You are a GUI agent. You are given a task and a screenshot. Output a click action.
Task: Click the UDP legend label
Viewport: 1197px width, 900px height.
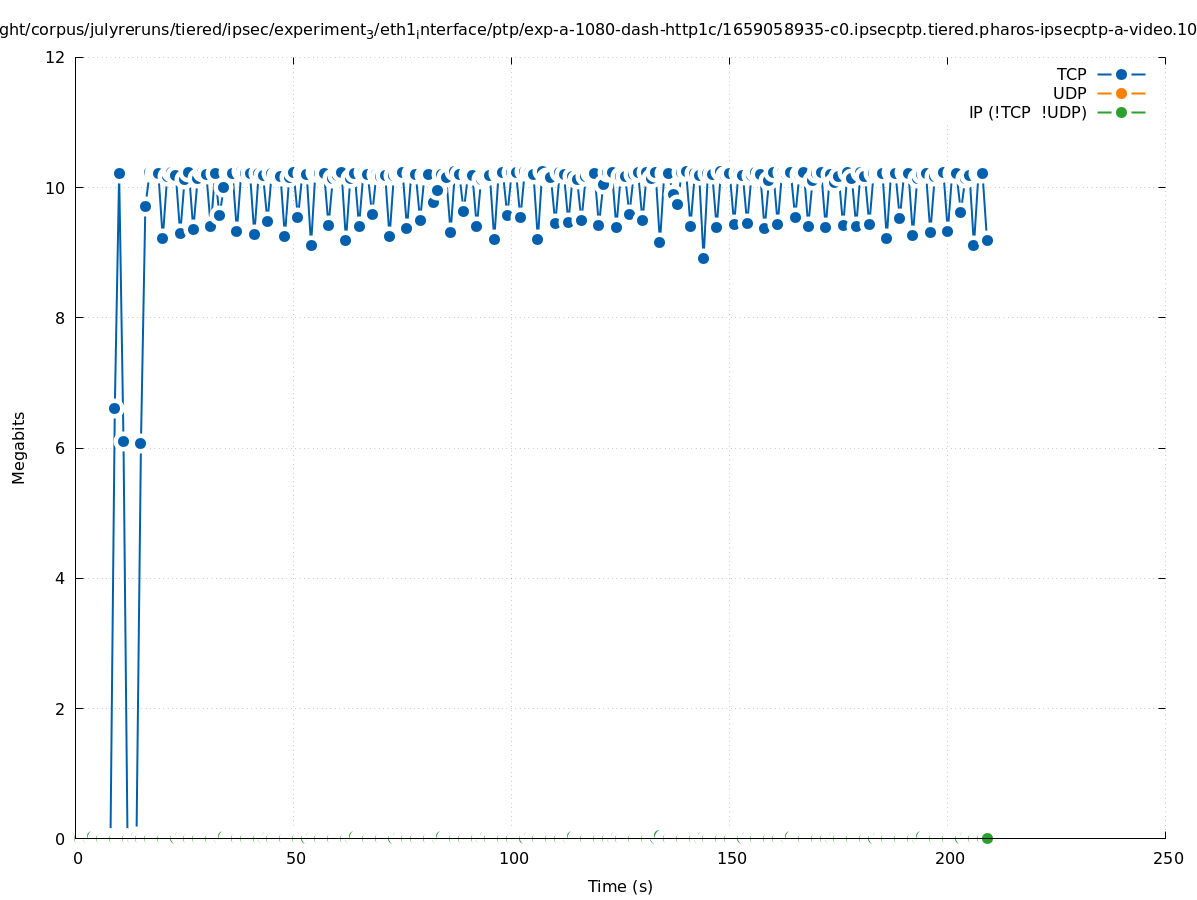tap(1069, 93)
